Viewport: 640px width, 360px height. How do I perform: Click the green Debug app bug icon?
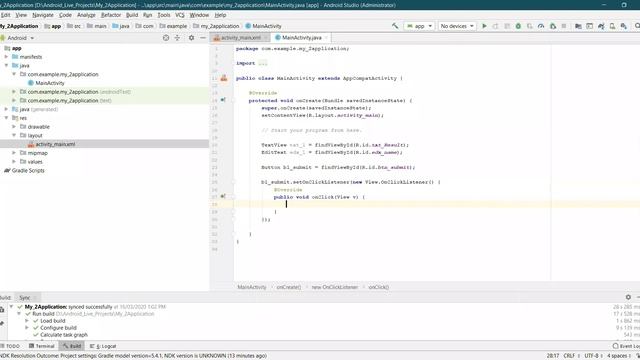click(x=518, y=26)
